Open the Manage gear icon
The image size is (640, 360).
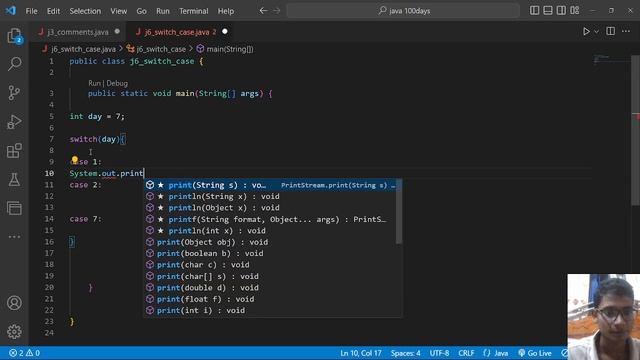(14, 331)
